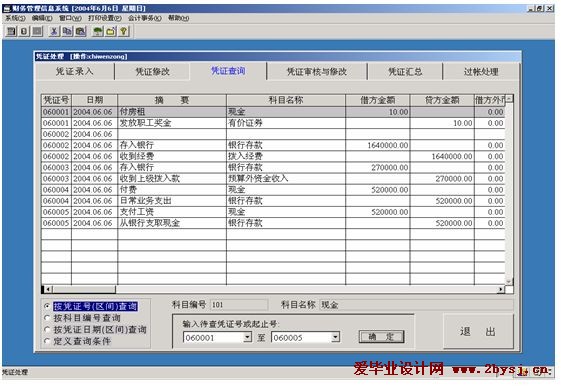
Task: Open the starting voucher number 060001 dropdown
Action: coord(248,337)
